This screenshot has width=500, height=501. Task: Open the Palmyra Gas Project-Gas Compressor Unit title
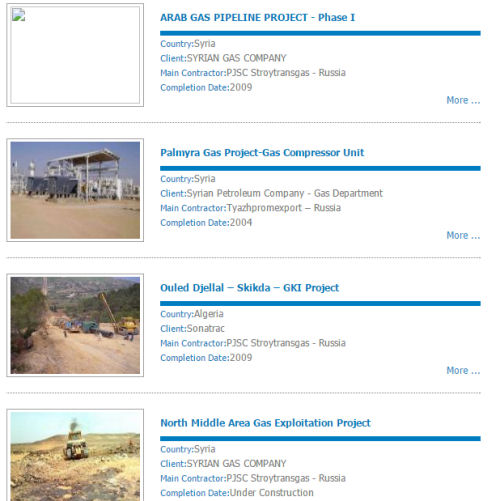click(x=262, y=153)
